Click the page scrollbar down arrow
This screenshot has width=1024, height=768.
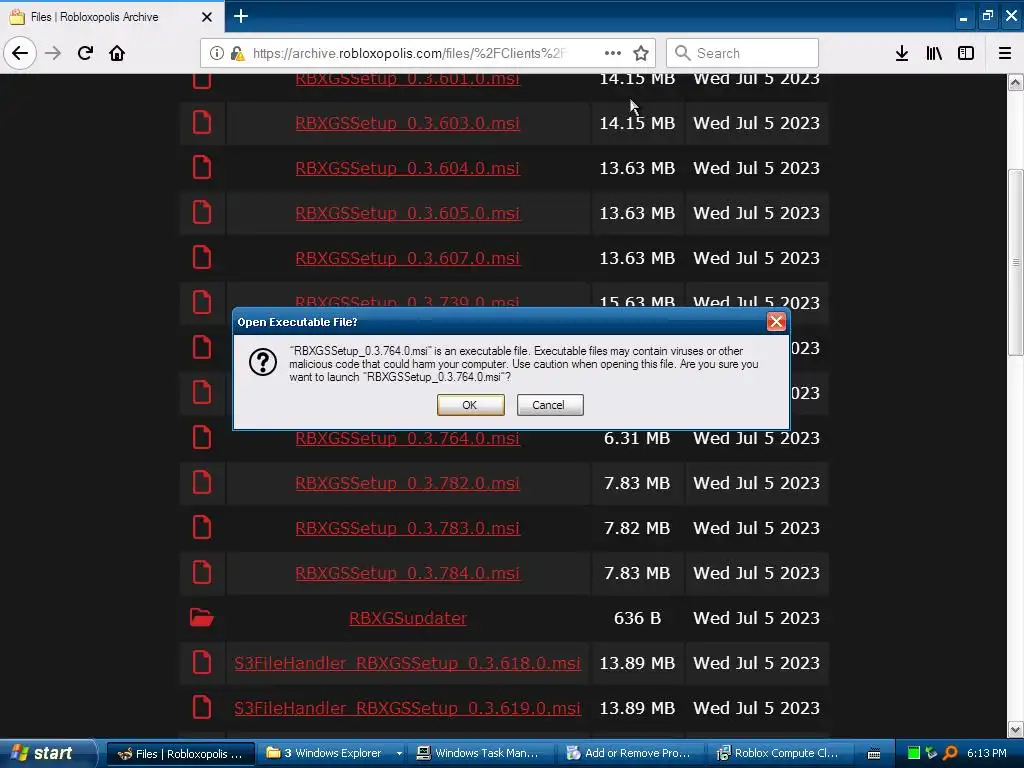click(1016, 729)
